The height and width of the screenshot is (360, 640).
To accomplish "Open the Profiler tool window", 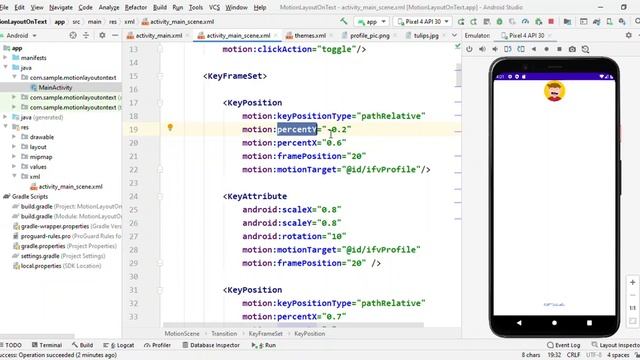I will point(158,345).
